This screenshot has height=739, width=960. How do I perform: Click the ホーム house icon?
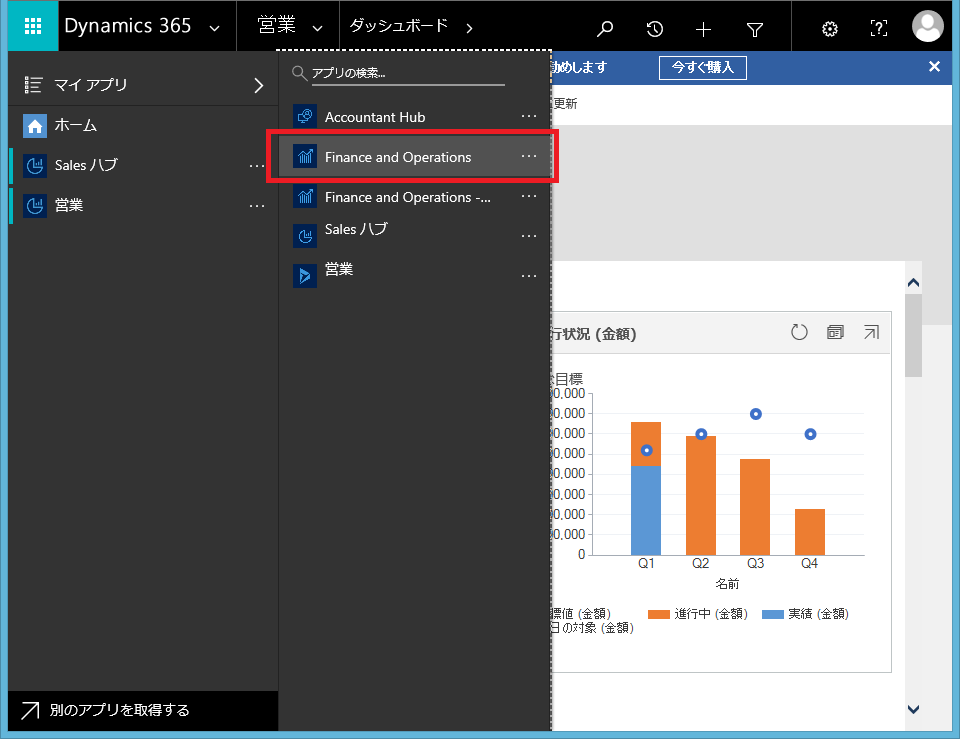pyautogui.click(x=35, y=126)
